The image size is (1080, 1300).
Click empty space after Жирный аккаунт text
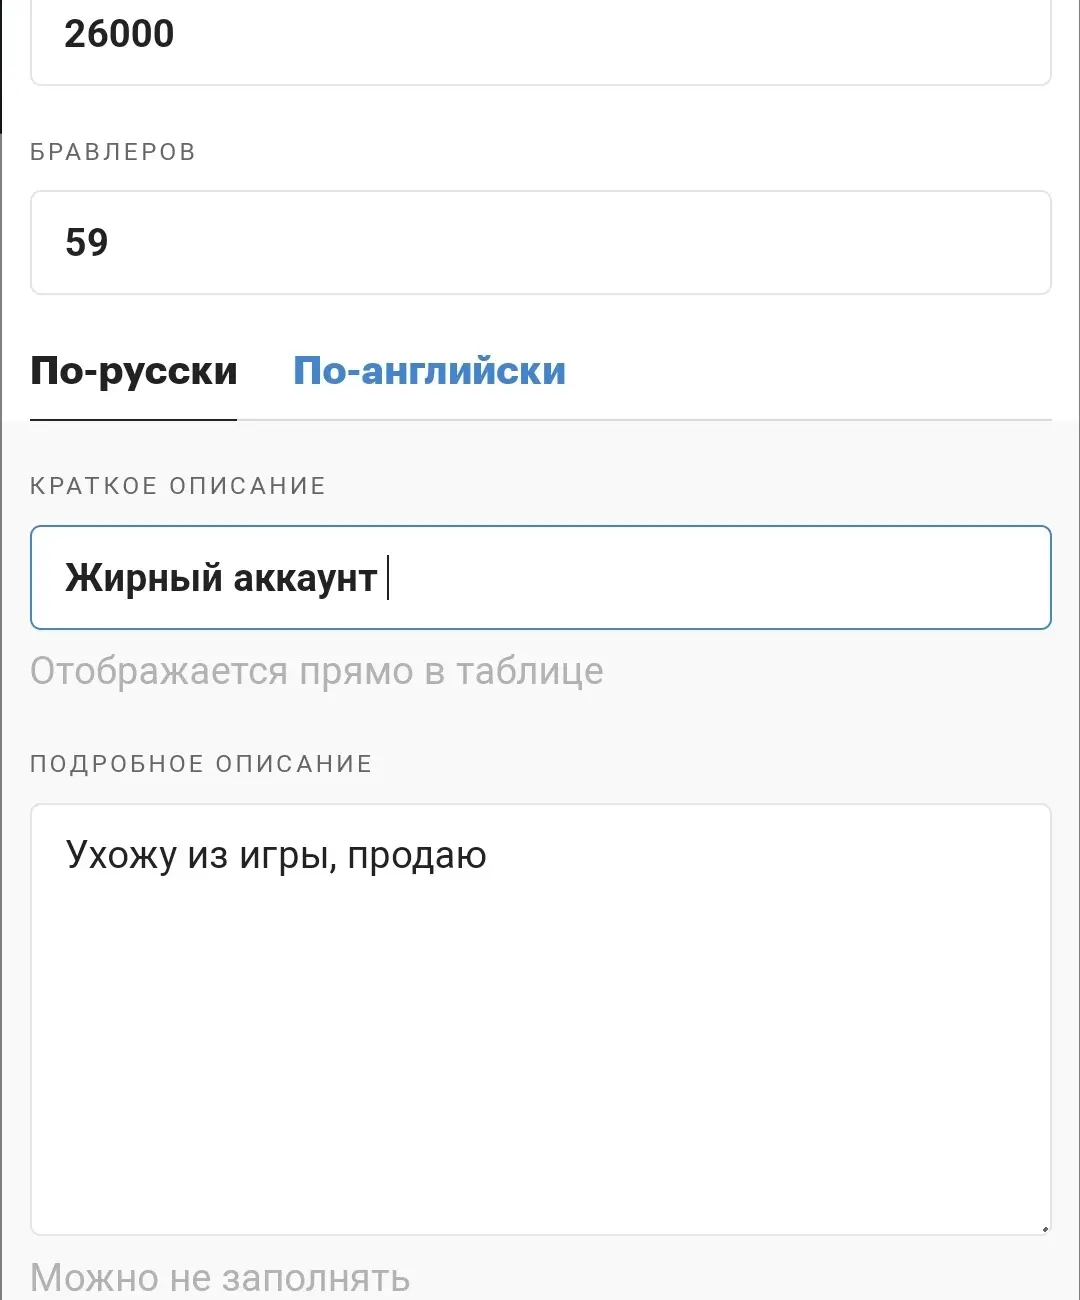720,578
